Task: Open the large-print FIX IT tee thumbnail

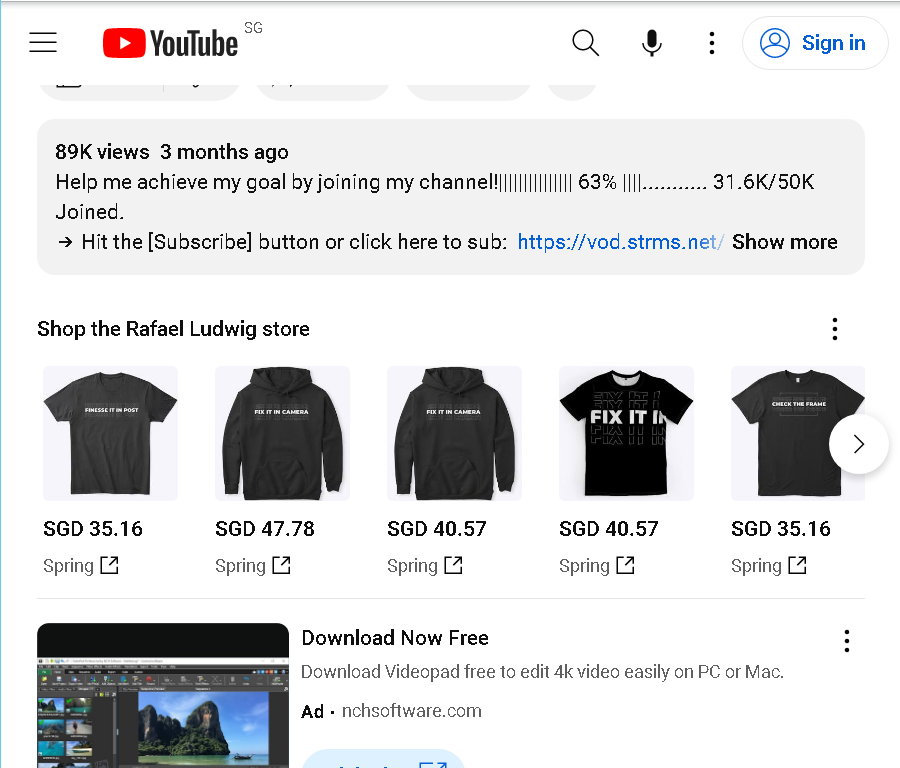Action: [x=626, y=433]
